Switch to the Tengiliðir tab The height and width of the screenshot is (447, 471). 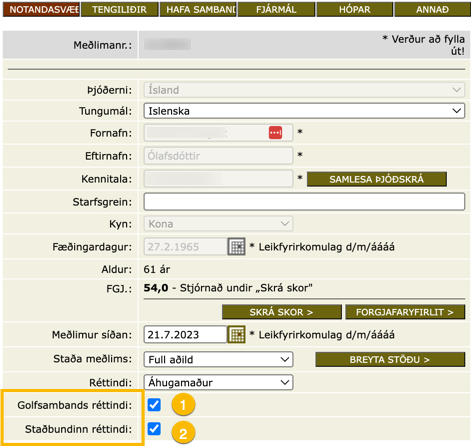[120, 9]
